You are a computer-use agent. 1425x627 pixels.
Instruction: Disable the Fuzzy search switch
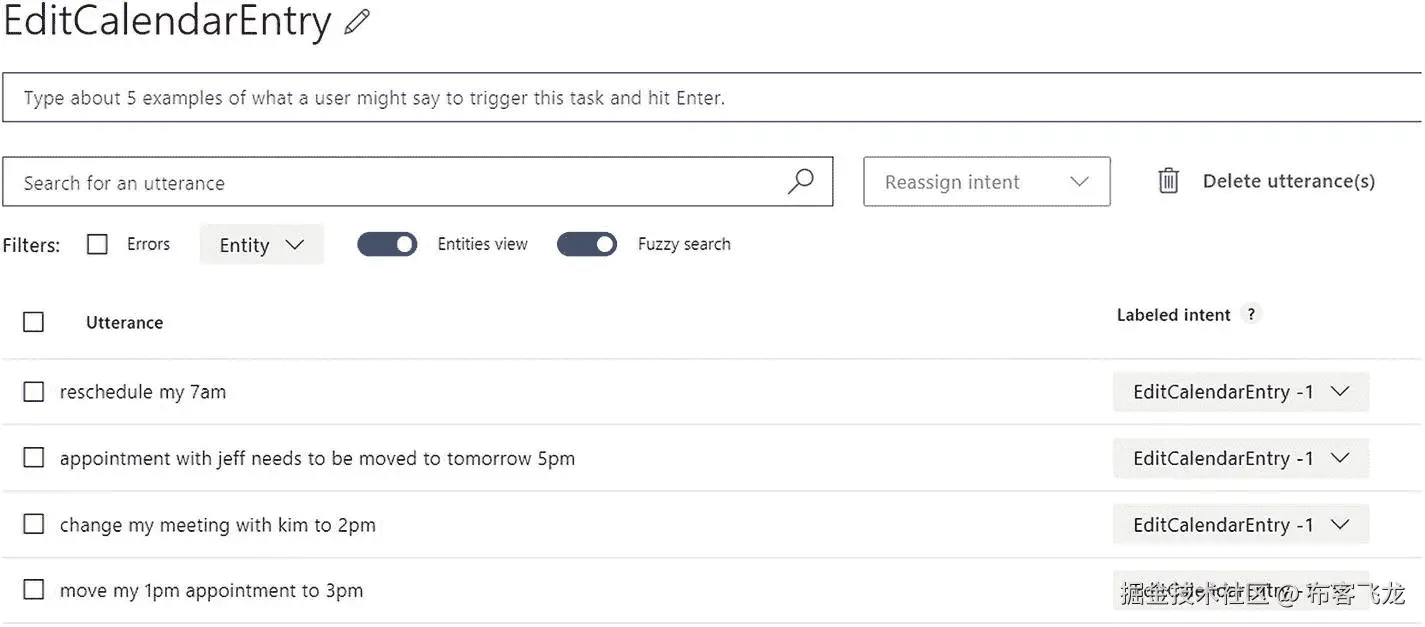pyautogui.click(x=587, y=244)
